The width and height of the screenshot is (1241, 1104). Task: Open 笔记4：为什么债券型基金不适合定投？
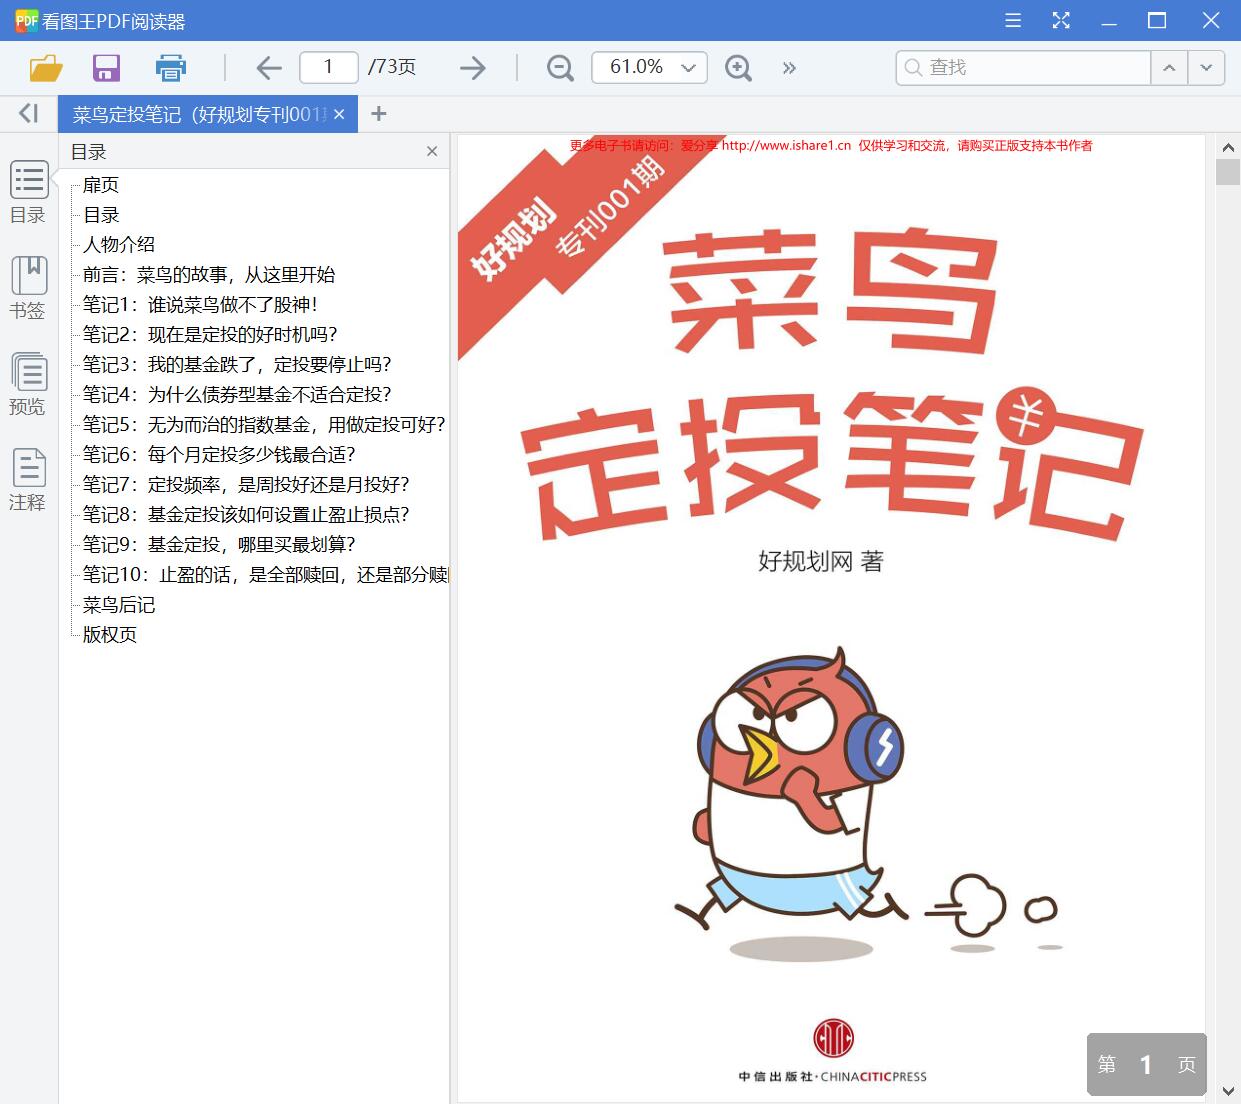(237, 395)
